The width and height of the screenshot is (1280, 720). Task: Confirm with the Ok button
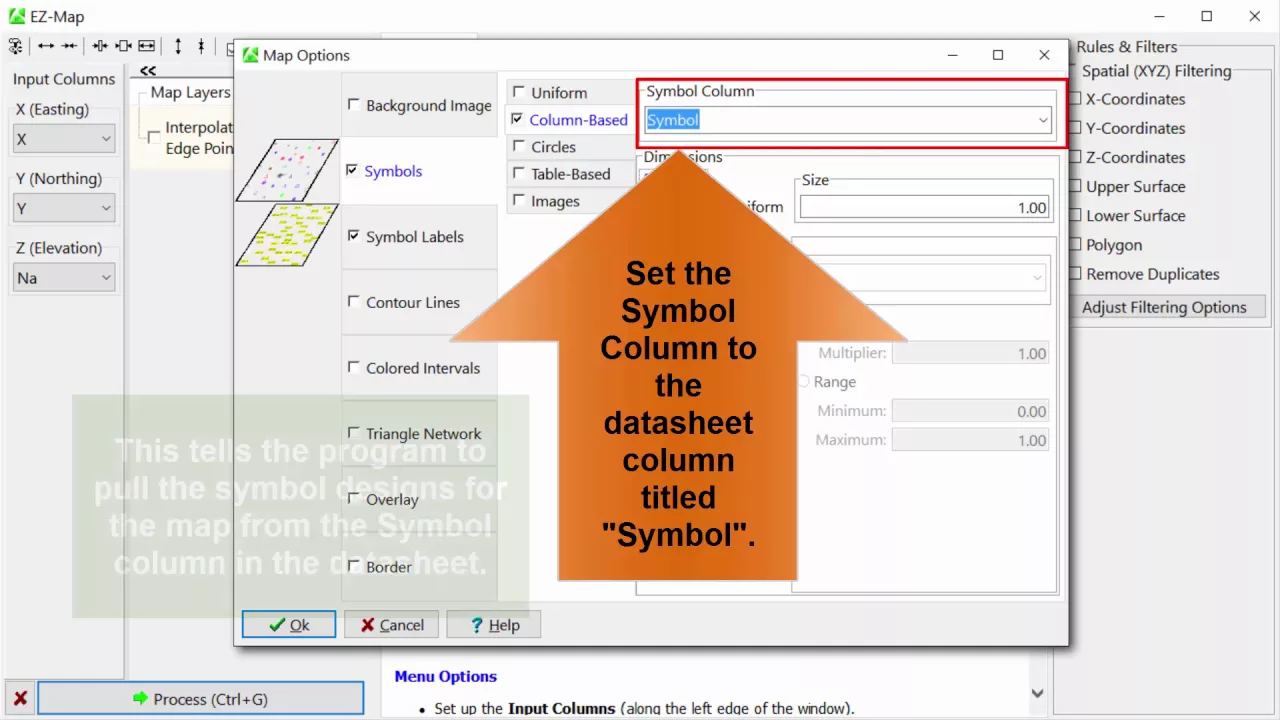[289, 624]
